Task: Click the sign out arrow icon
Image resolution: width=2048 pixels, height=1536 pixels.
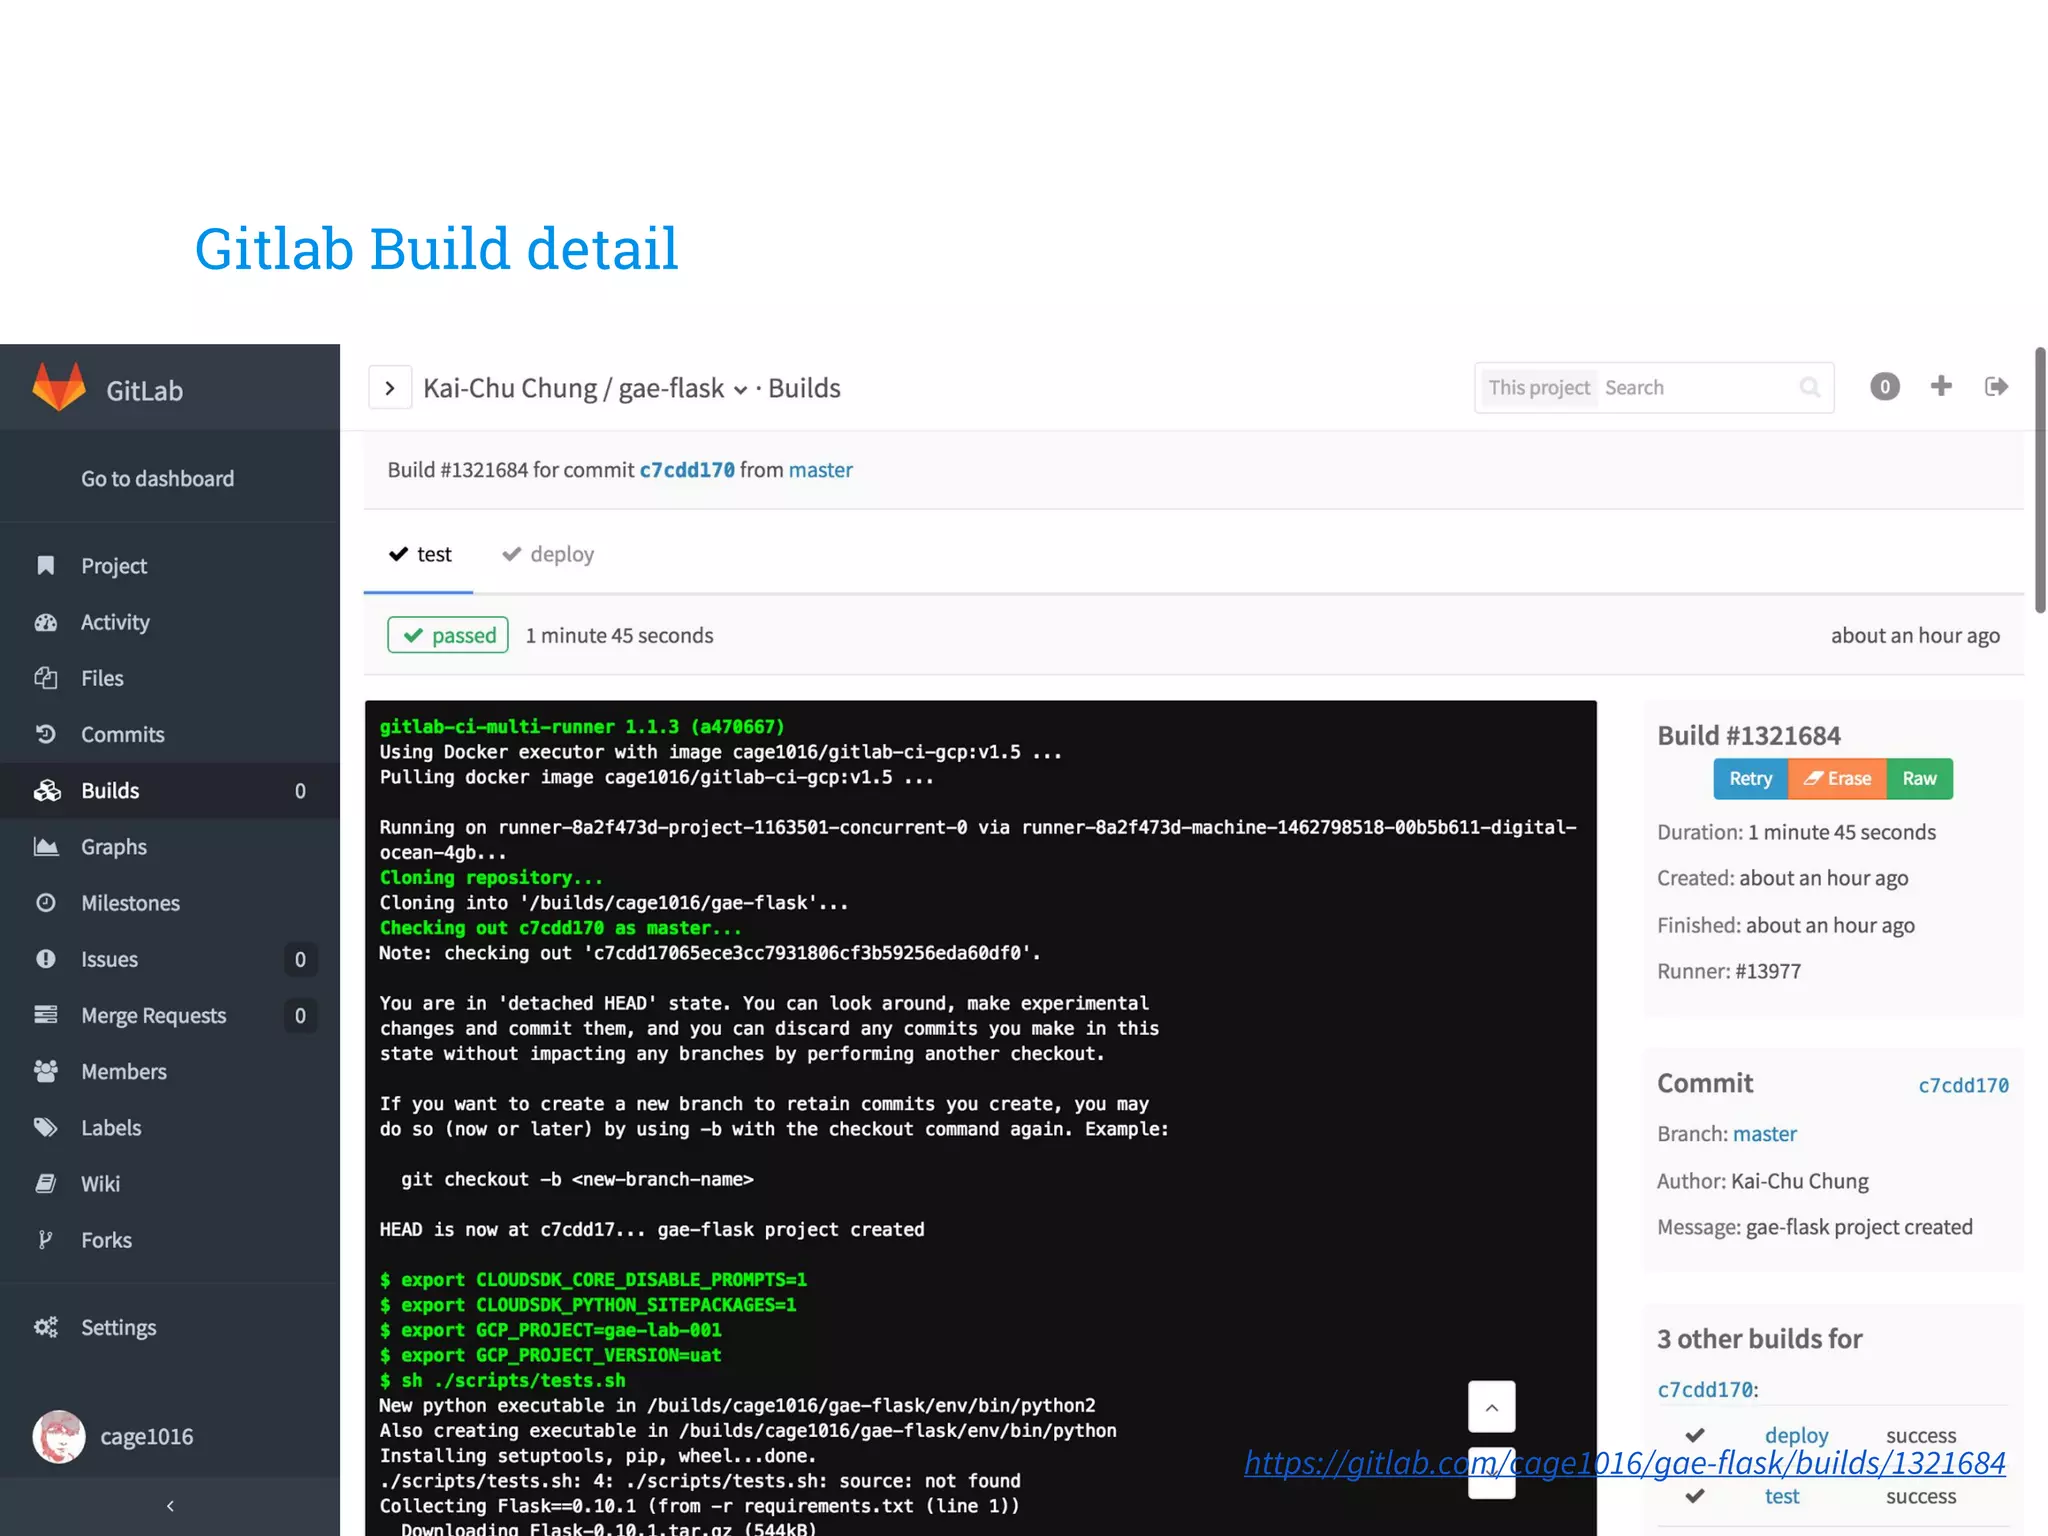Action: [x=1996, y=386]
